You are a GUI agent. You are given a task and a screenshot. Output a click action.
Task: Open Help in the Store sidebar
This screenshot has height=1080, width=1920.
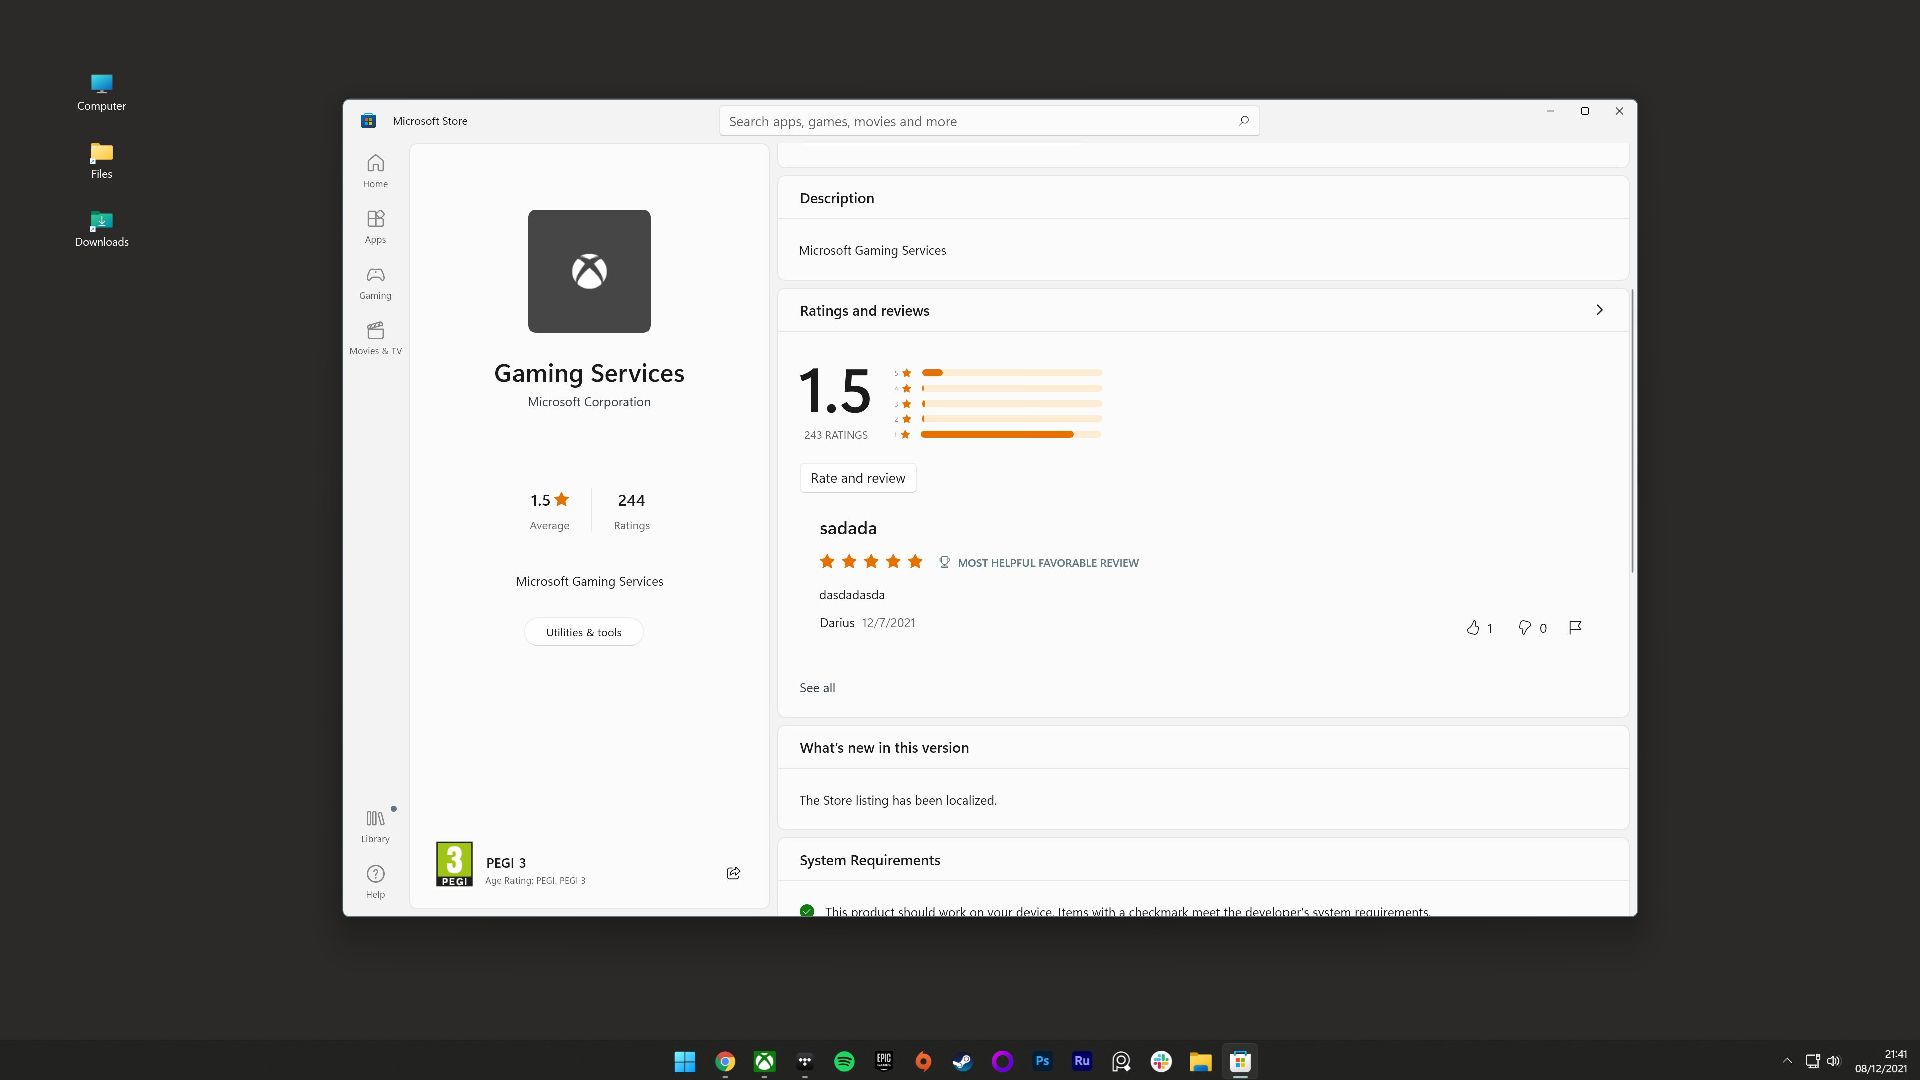pyautogui.click(x=375, y=881)
